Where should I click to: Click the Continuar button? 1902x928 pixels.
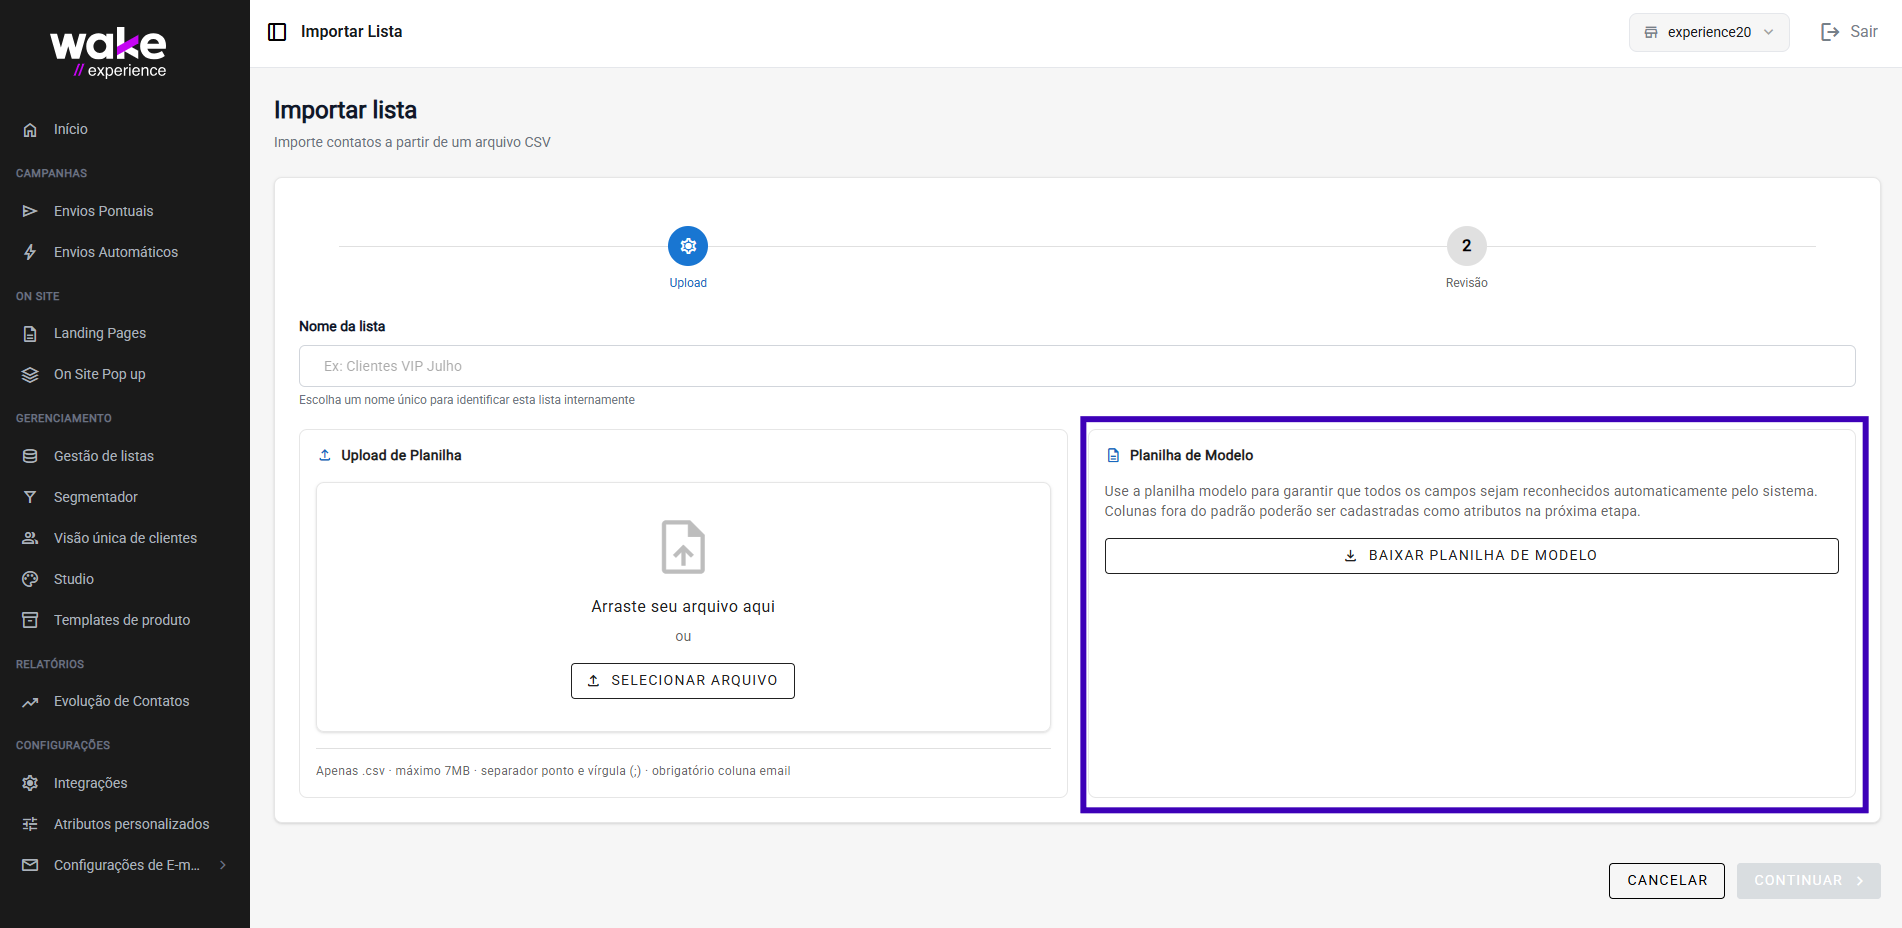pos(1808,881)
